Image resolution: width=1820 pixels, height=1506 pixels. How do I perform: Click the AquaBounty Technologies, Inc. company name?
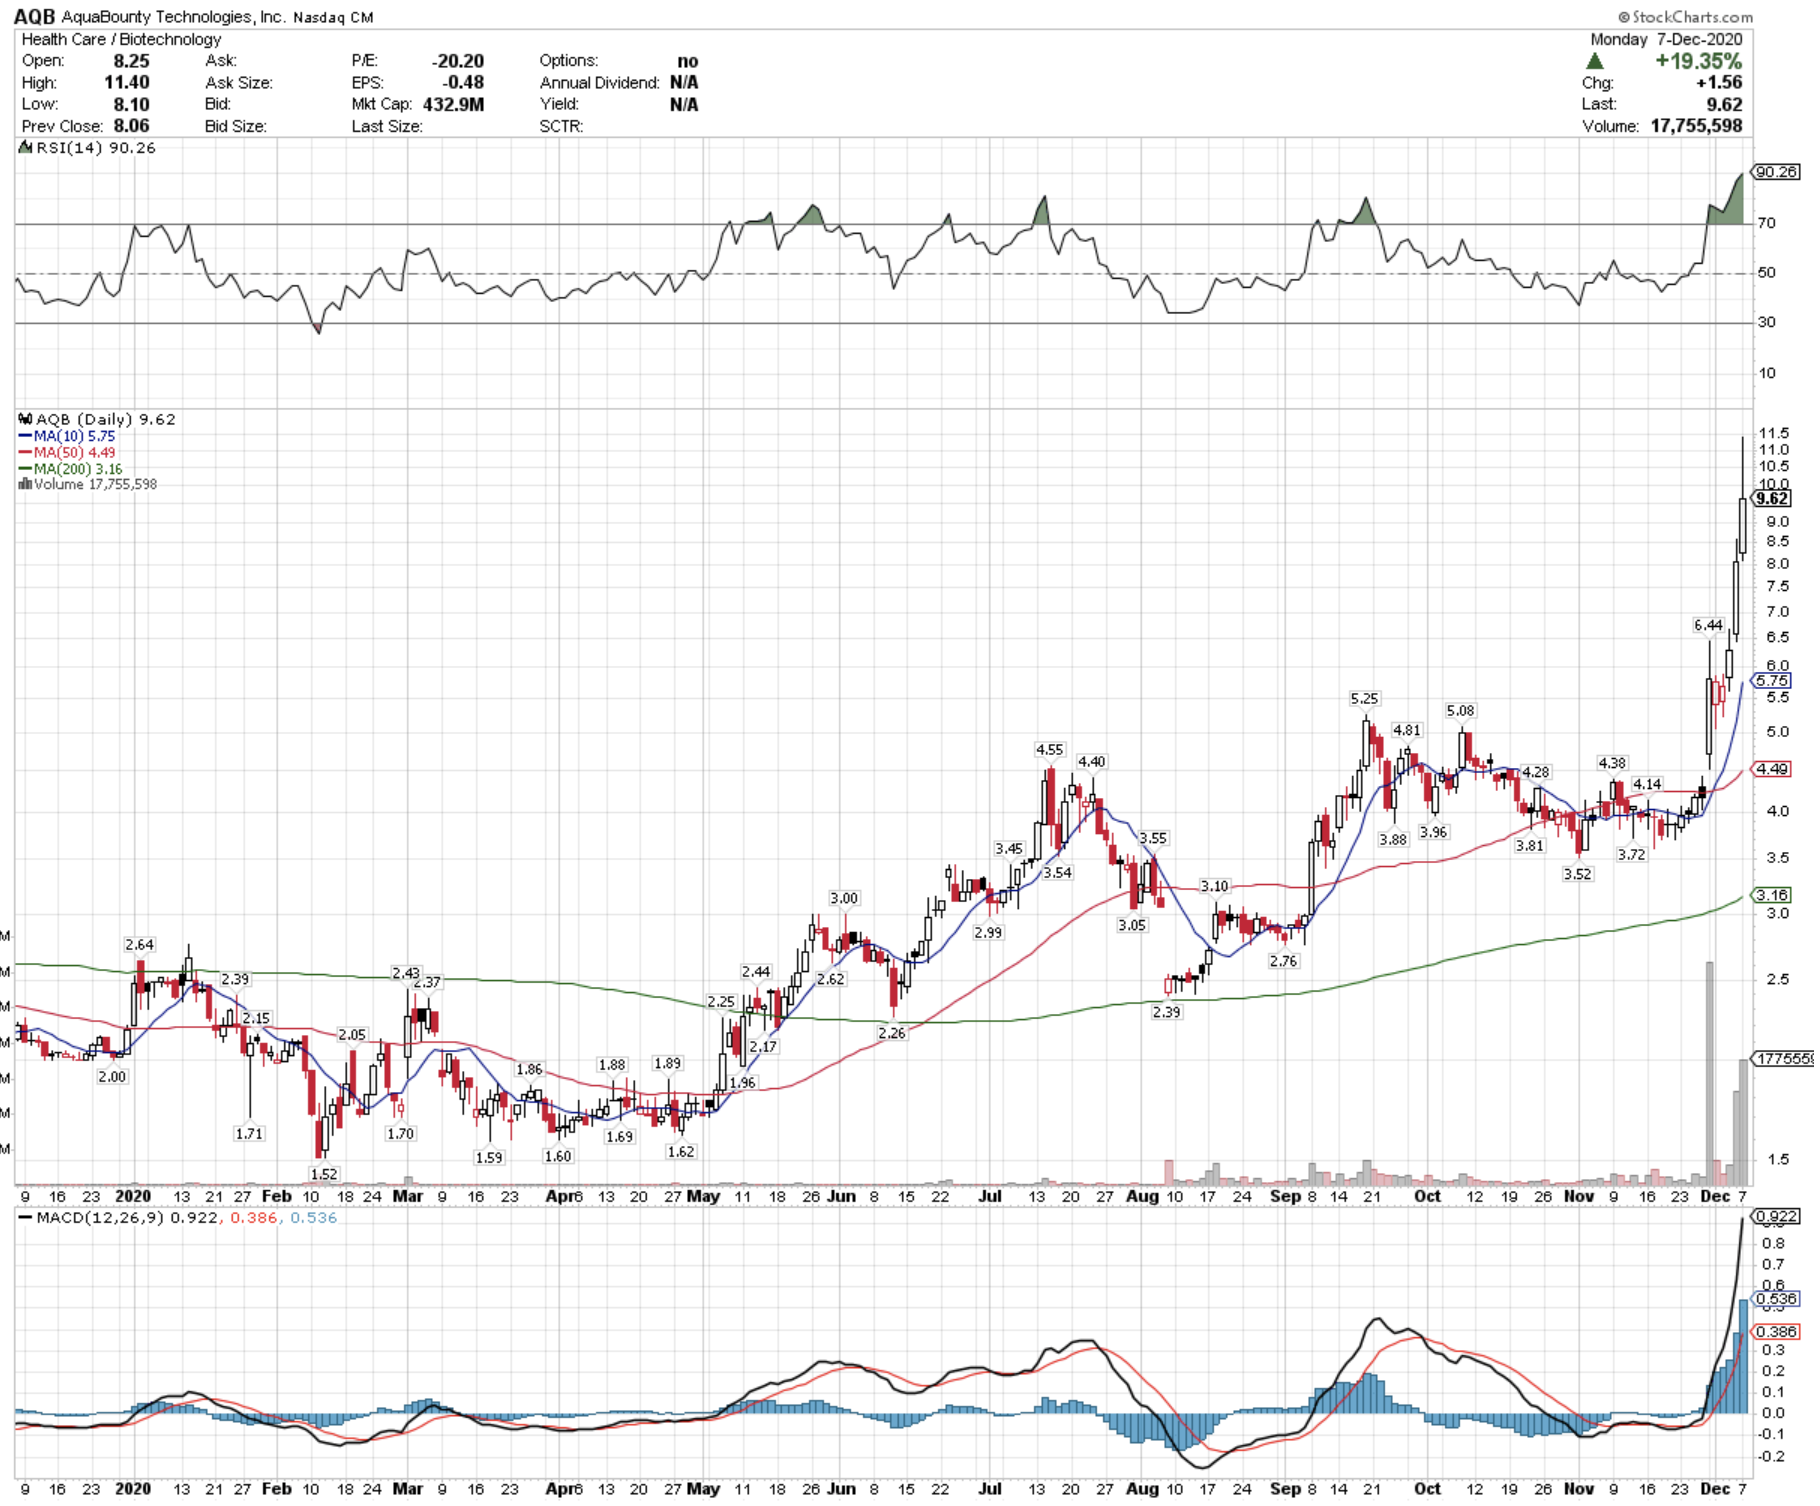point(174,17)
